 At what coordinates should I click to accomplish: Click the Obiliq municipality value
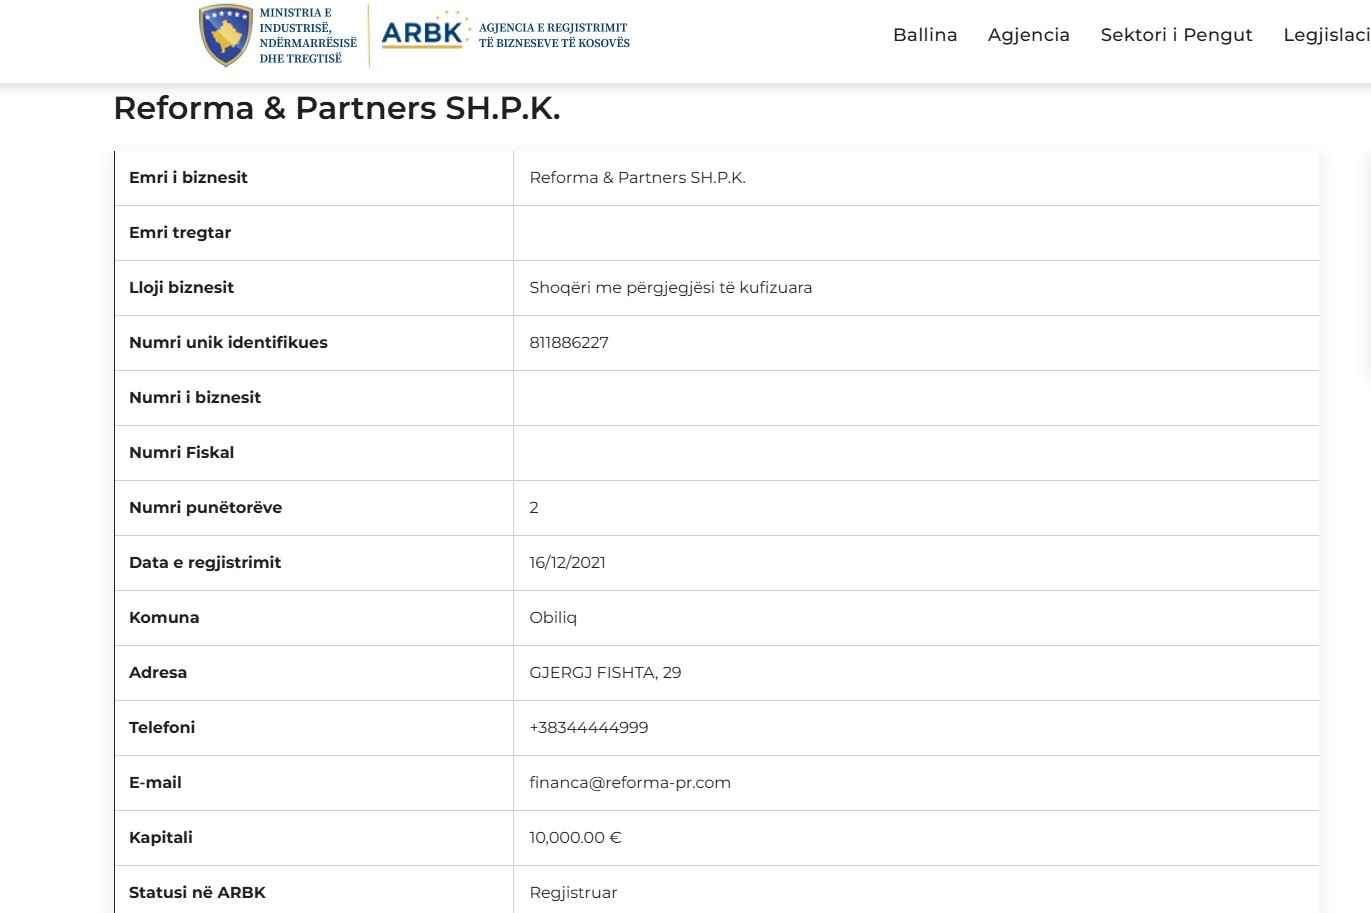point(552,618)
